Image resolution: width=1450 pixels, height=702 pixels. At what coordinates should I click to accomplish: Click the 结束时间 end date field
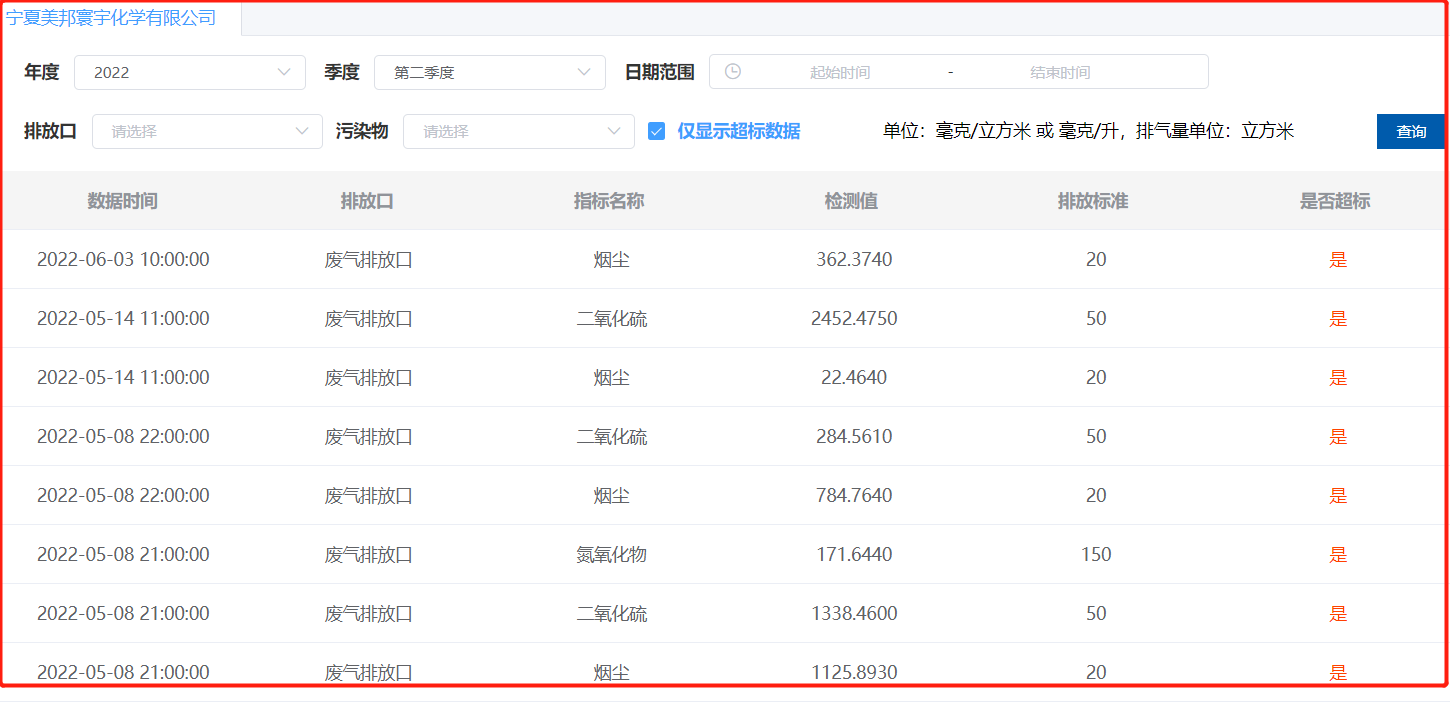pos(1060,72)
